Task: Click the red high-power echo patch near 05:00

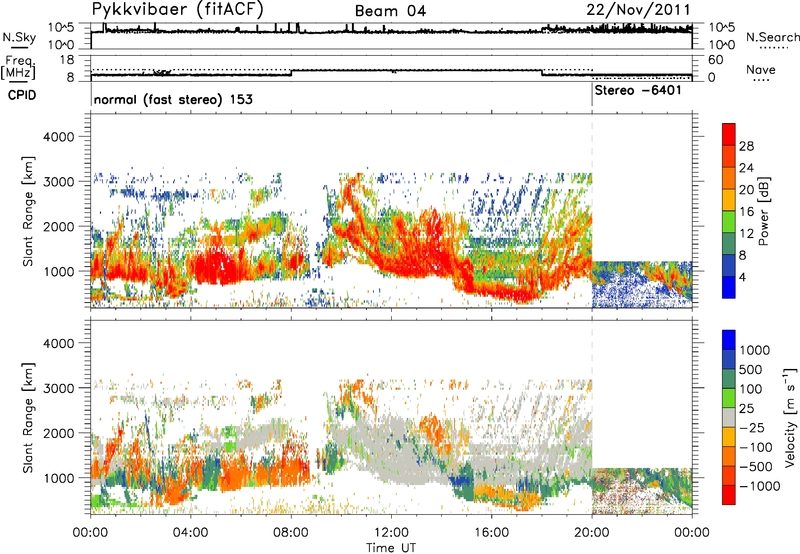Action: 217,268
